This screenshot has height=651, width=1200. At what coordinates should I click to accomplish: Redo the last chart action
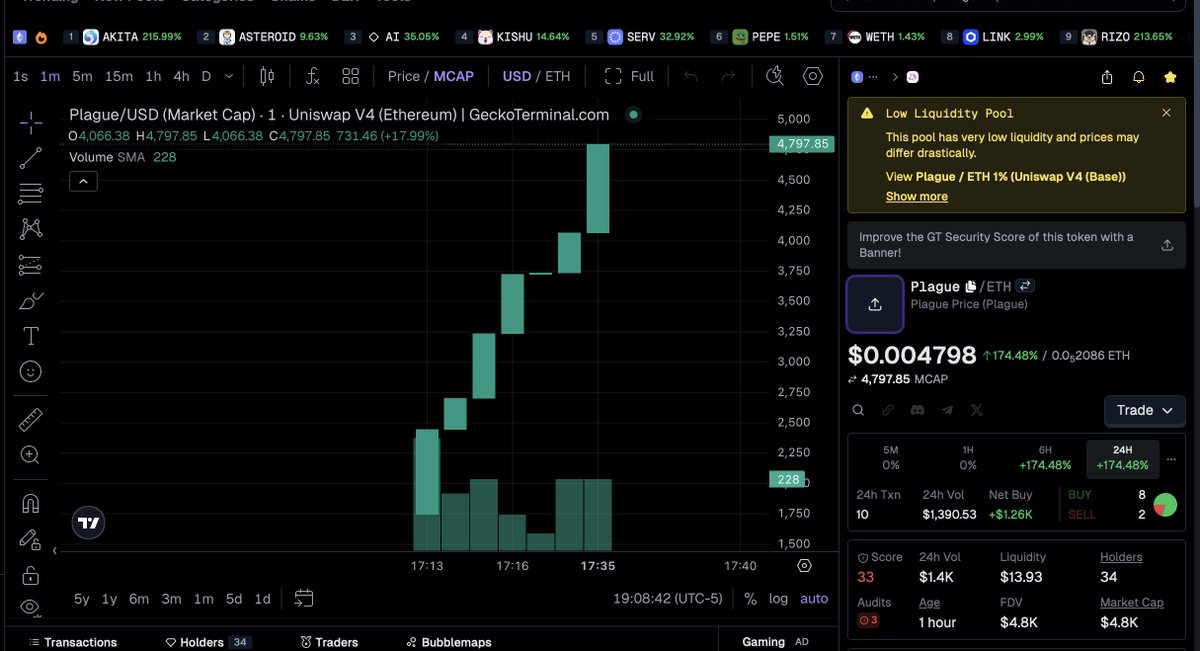(x=729, y=76)
